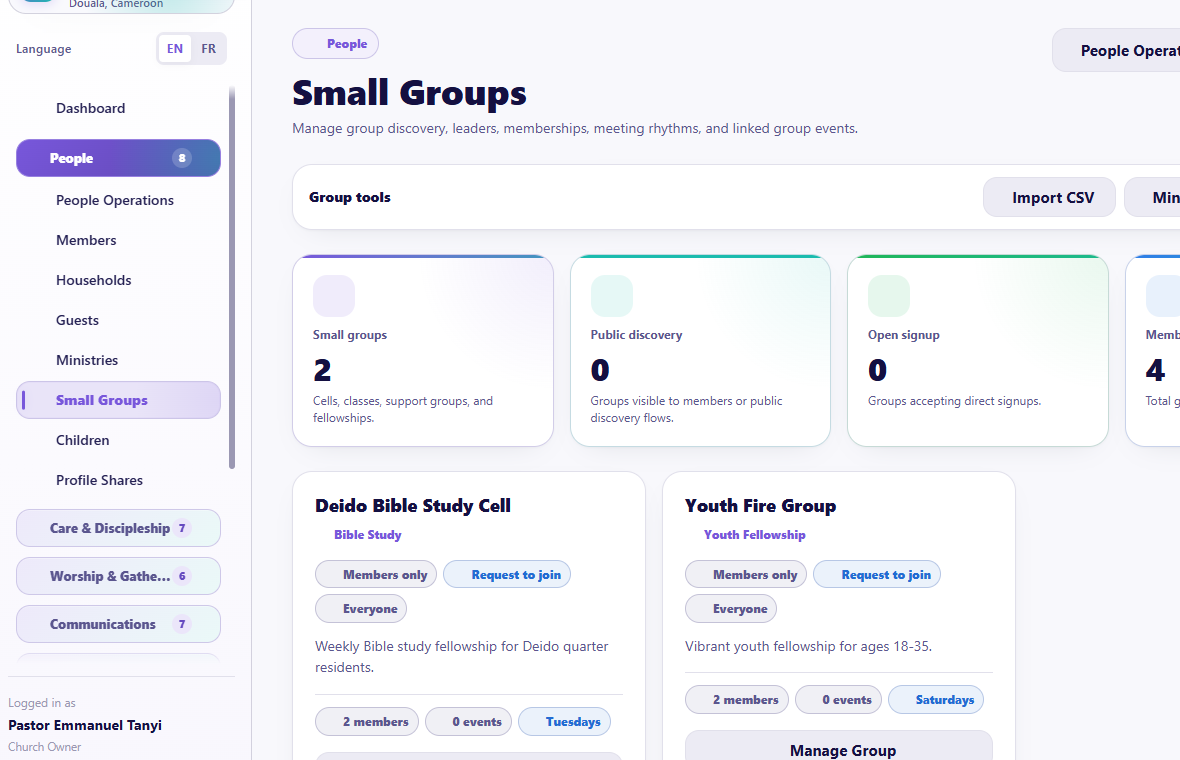Select the Public discovery stat card
The height and width of the screenshot is (760, 1180).
point(701,351)
